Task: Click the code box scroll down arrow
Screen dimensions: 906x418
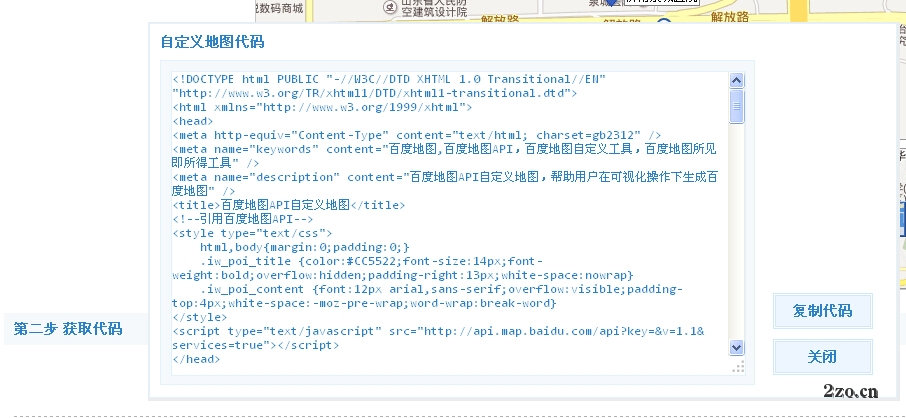Action: coord(737,347)
